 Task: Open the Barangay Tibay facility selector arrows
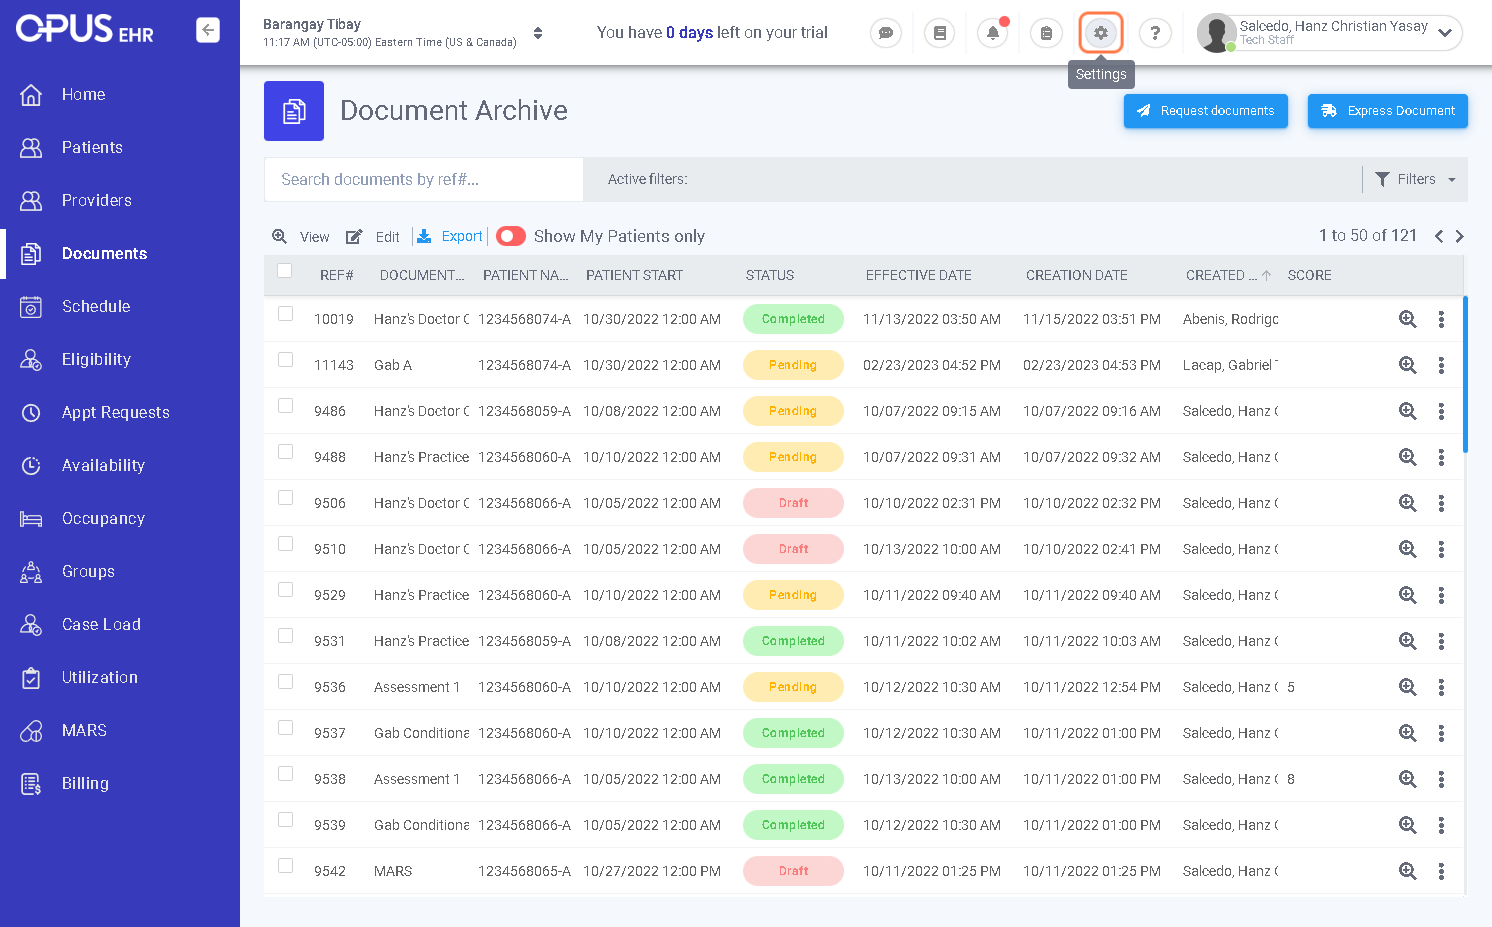click(x=538, y=33)
